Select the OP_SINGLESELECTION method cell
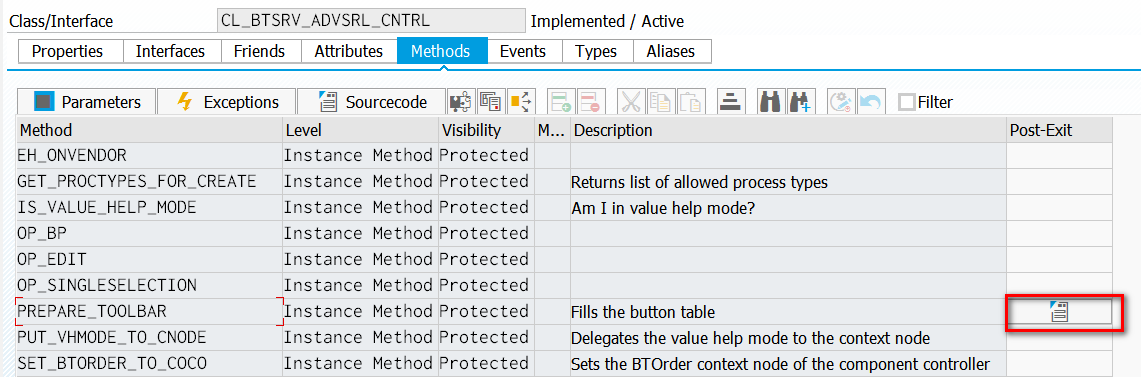Viewport: 1141px width, 377px height. (149, 285)
